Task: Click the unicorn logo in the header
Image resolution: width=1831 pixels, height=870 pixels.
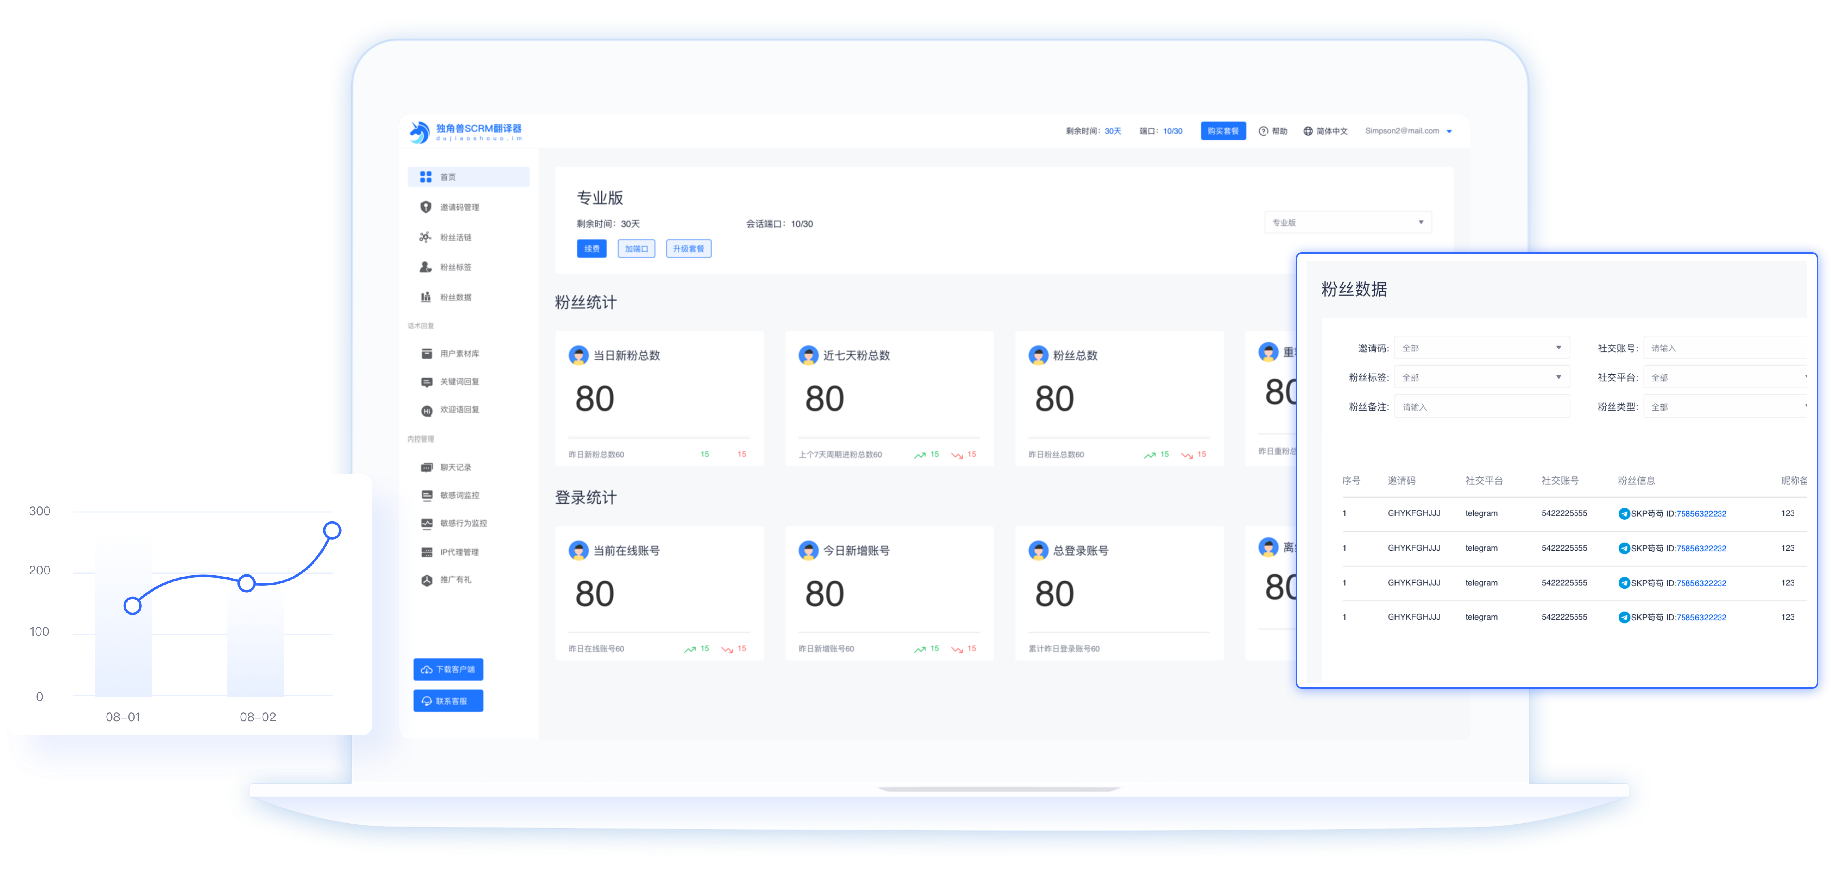Action: [x=419, y=131]
